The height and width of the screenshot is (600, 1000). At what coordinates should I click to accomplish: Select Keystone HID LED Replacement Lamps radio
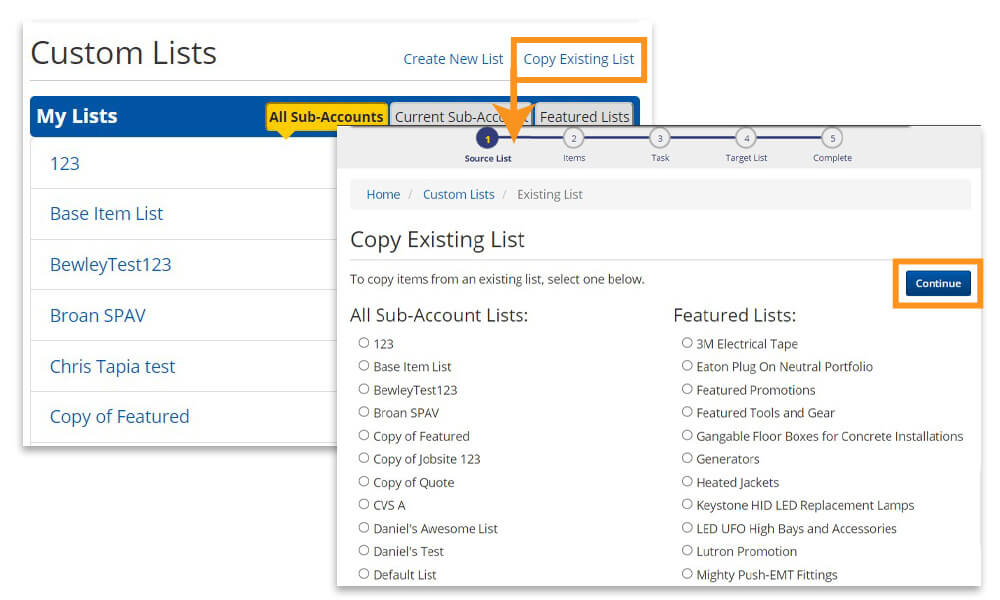[687, 504]
